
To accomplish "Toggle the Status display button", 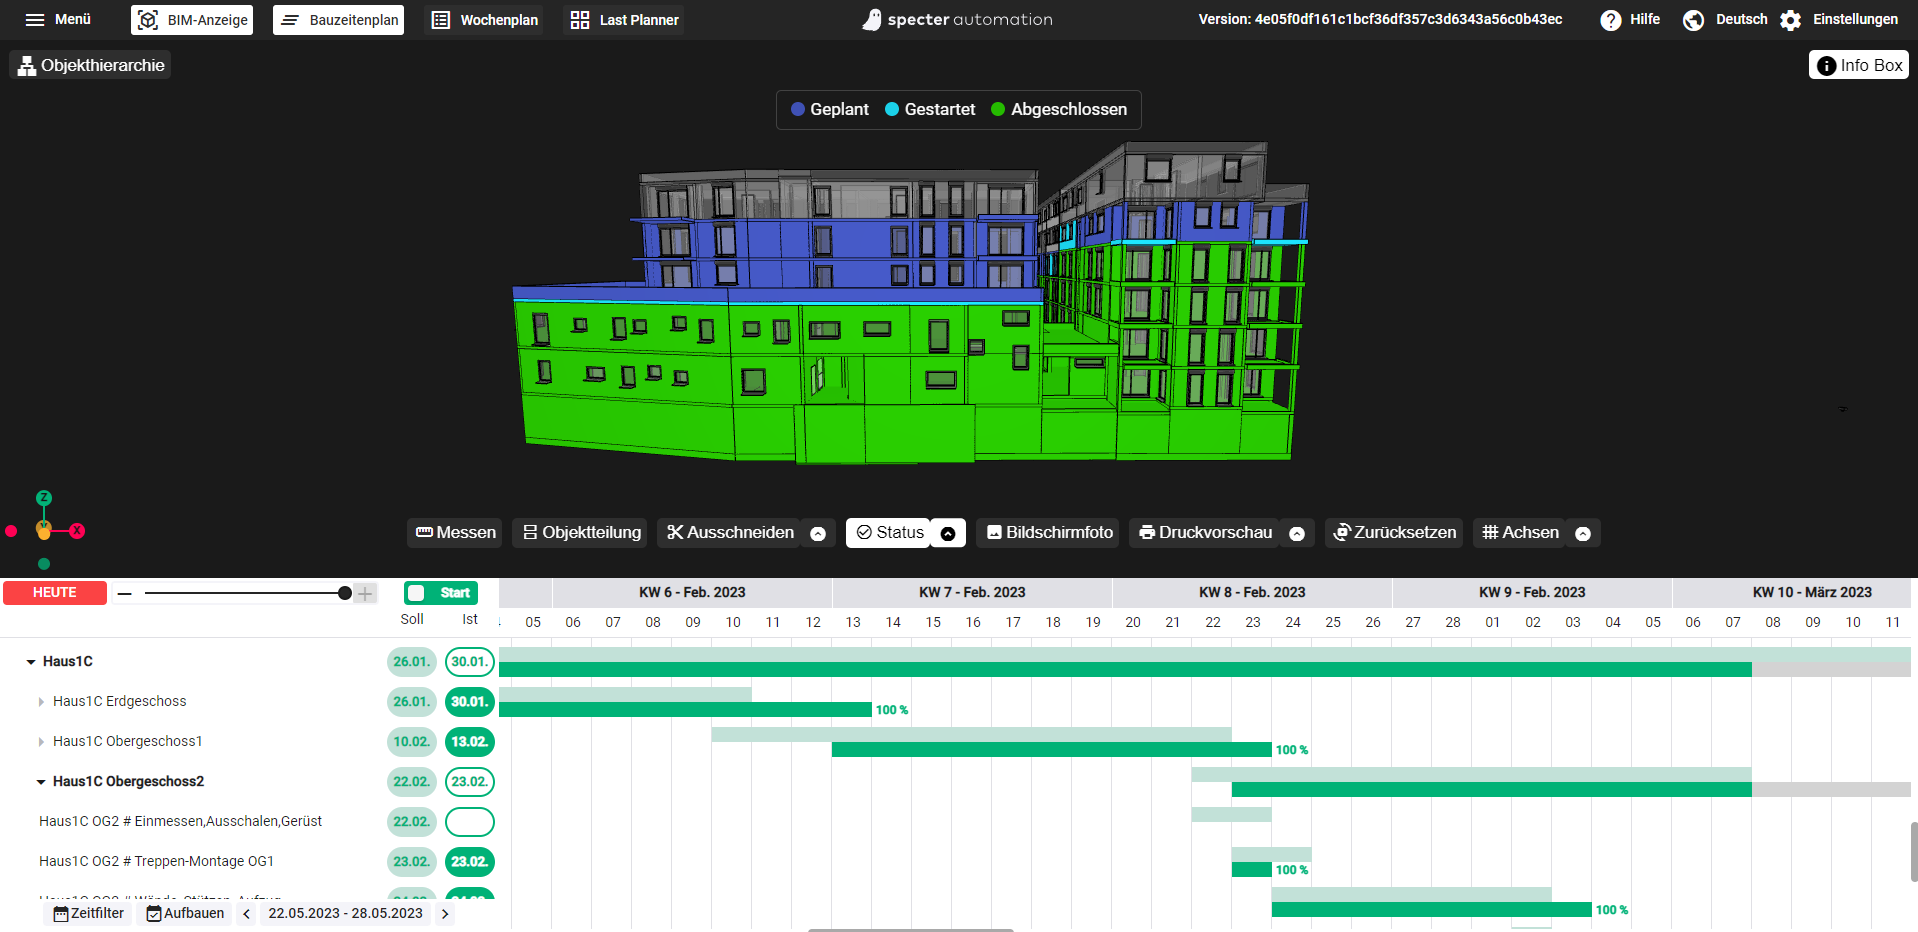I will (889, 533).
